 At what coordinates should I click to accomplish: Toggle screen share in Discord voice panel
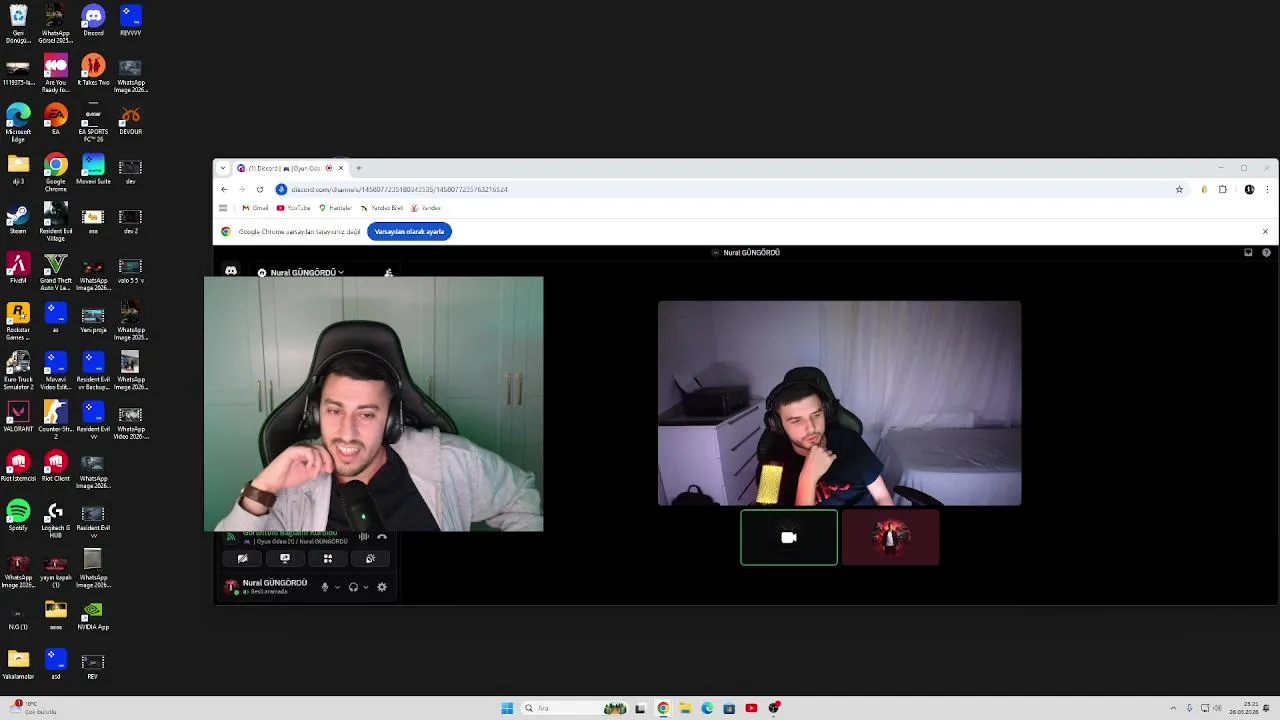pos(285,559)
